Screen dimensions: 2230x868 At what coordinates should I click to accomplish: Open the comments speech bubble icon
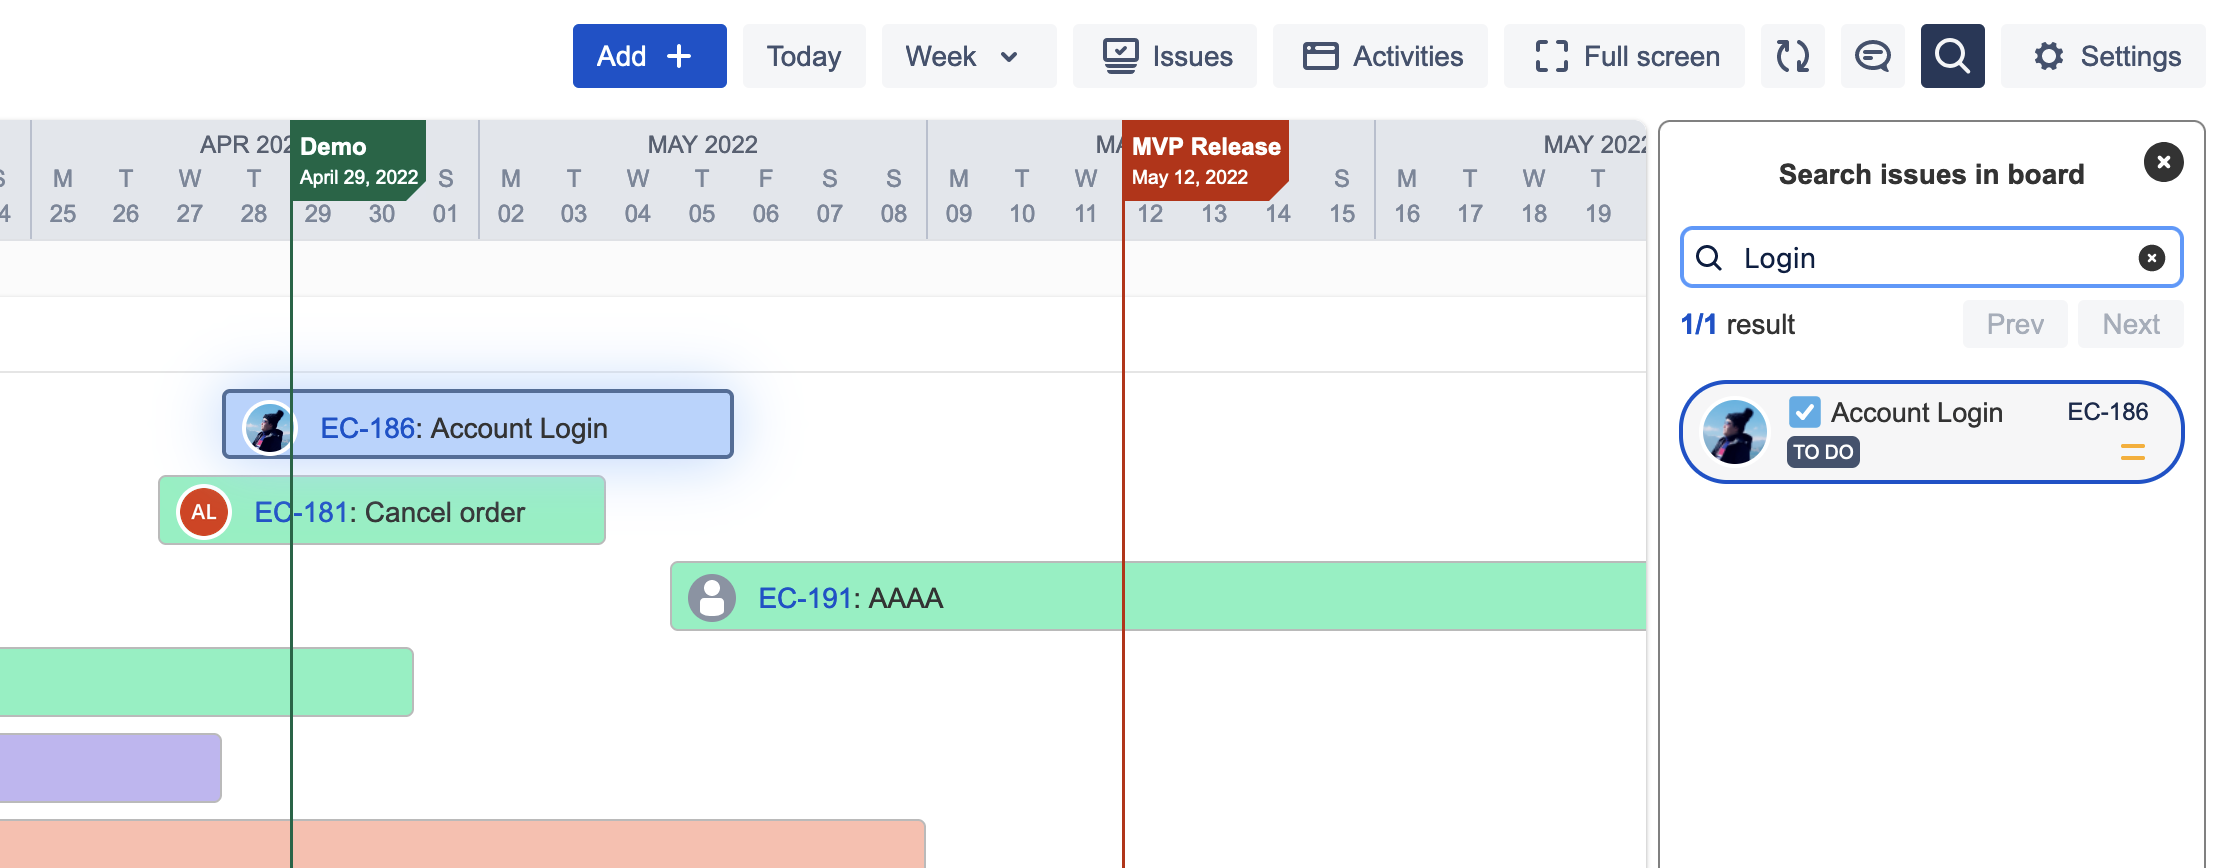tap(1872, 56)
